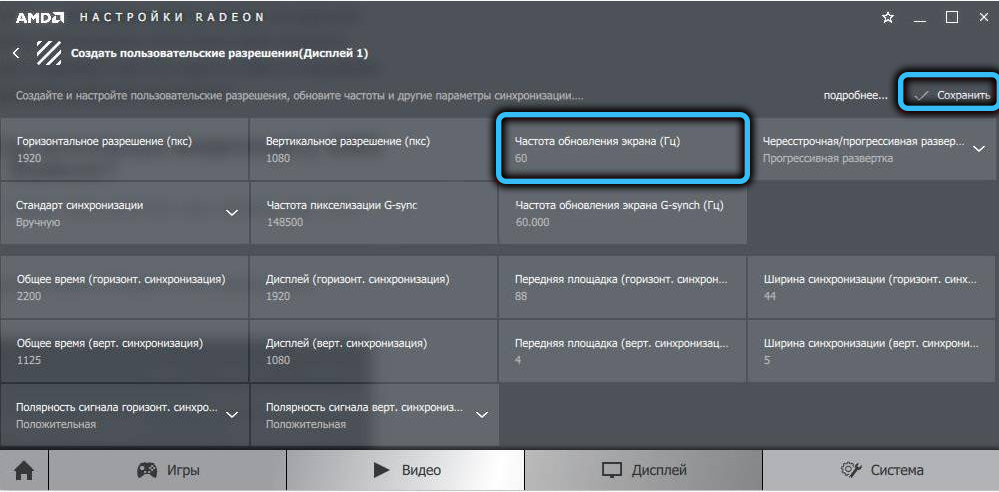The height and width of the screenshot is (492, 999).
Task: Expand Чересстрочная/прогрессивная развертка dropdown
Action: point(978,148)
